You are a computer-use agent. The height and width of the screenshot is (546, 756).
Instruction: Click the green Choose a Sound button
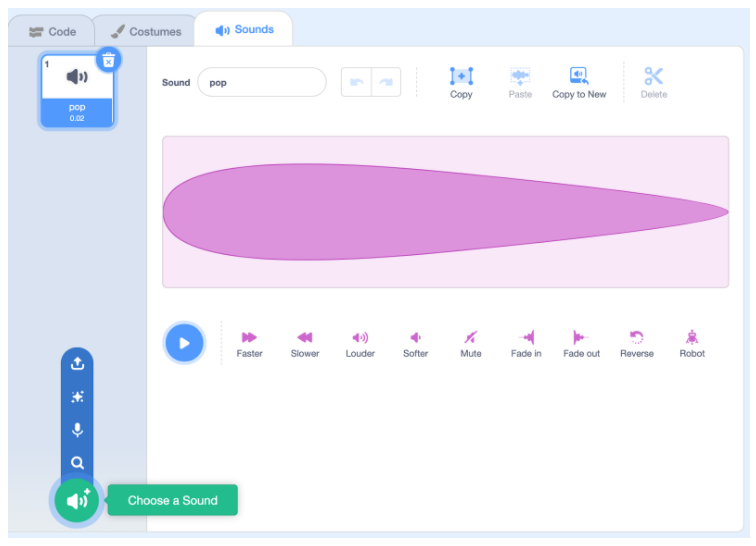(x=77, y=500)
